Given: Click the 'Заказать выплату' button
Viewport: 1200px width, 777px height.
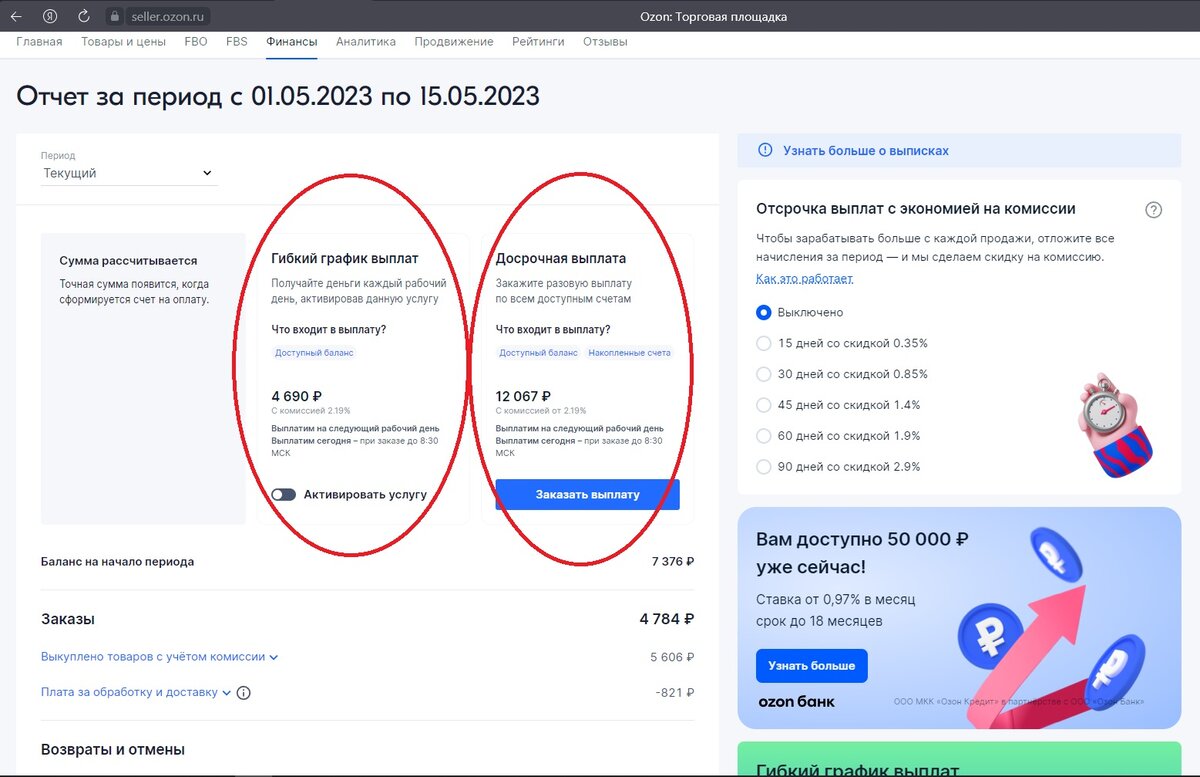Looking at the screenshot, I should 587,494.
